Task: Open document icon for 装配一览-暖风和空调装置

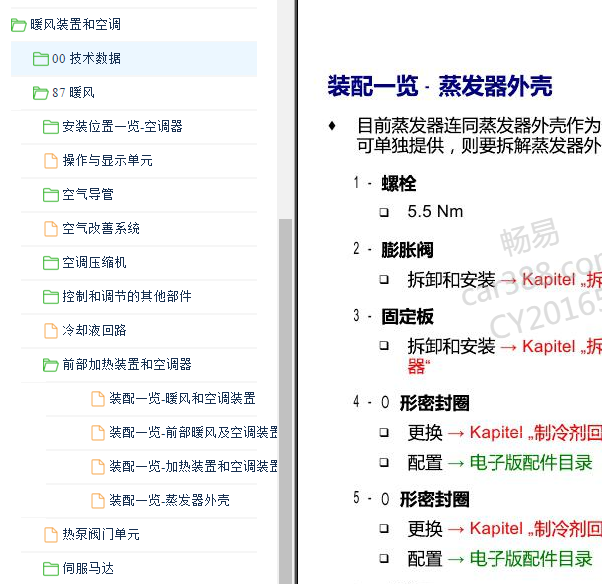Action: coord(98,399)
